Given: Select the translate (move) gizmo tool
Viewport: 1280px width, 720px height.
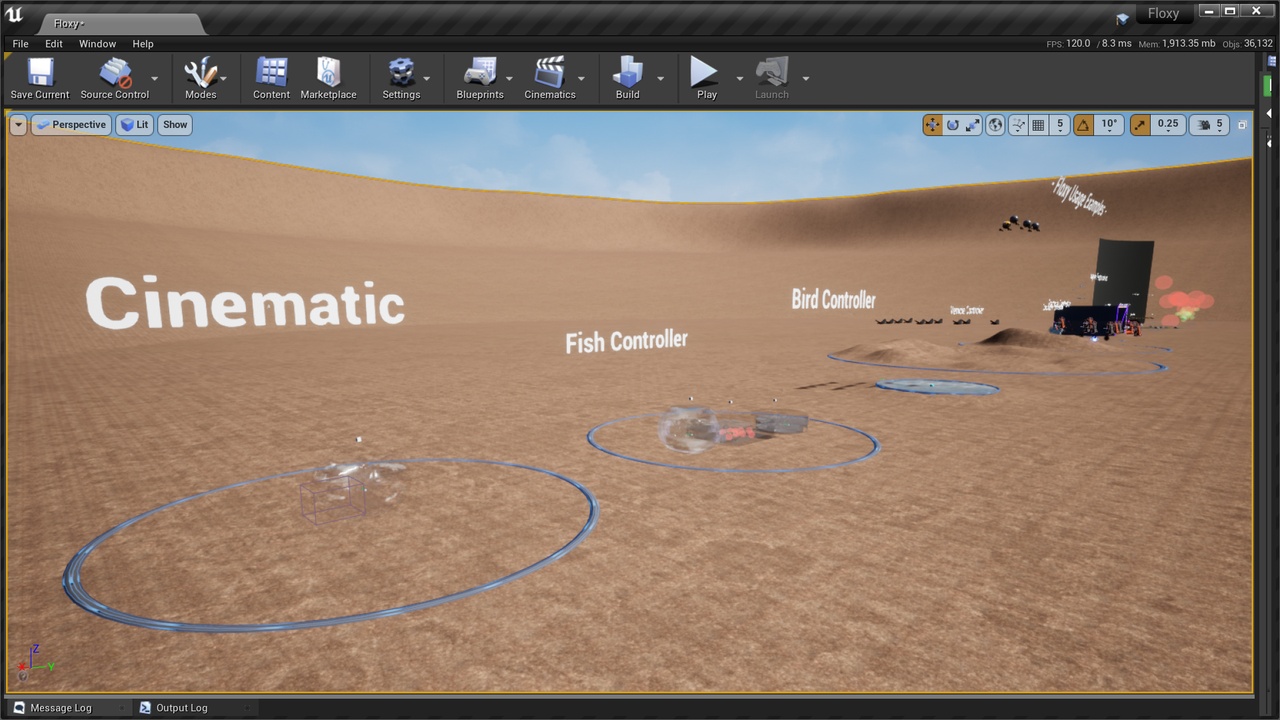Looking at the screenshot, I should 932,125.
